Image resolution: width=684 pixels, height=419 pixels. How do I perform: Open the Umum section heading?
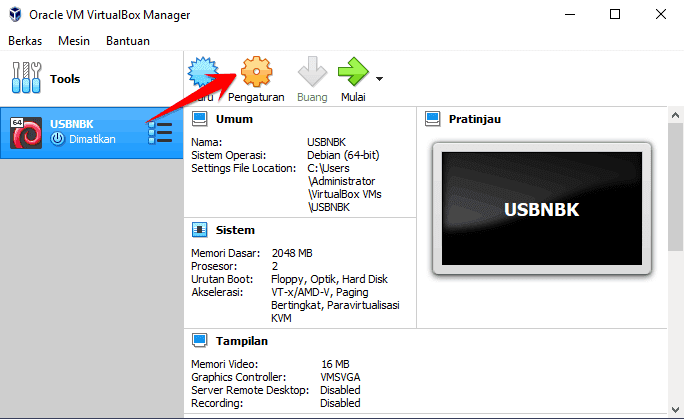coord(234,119)
